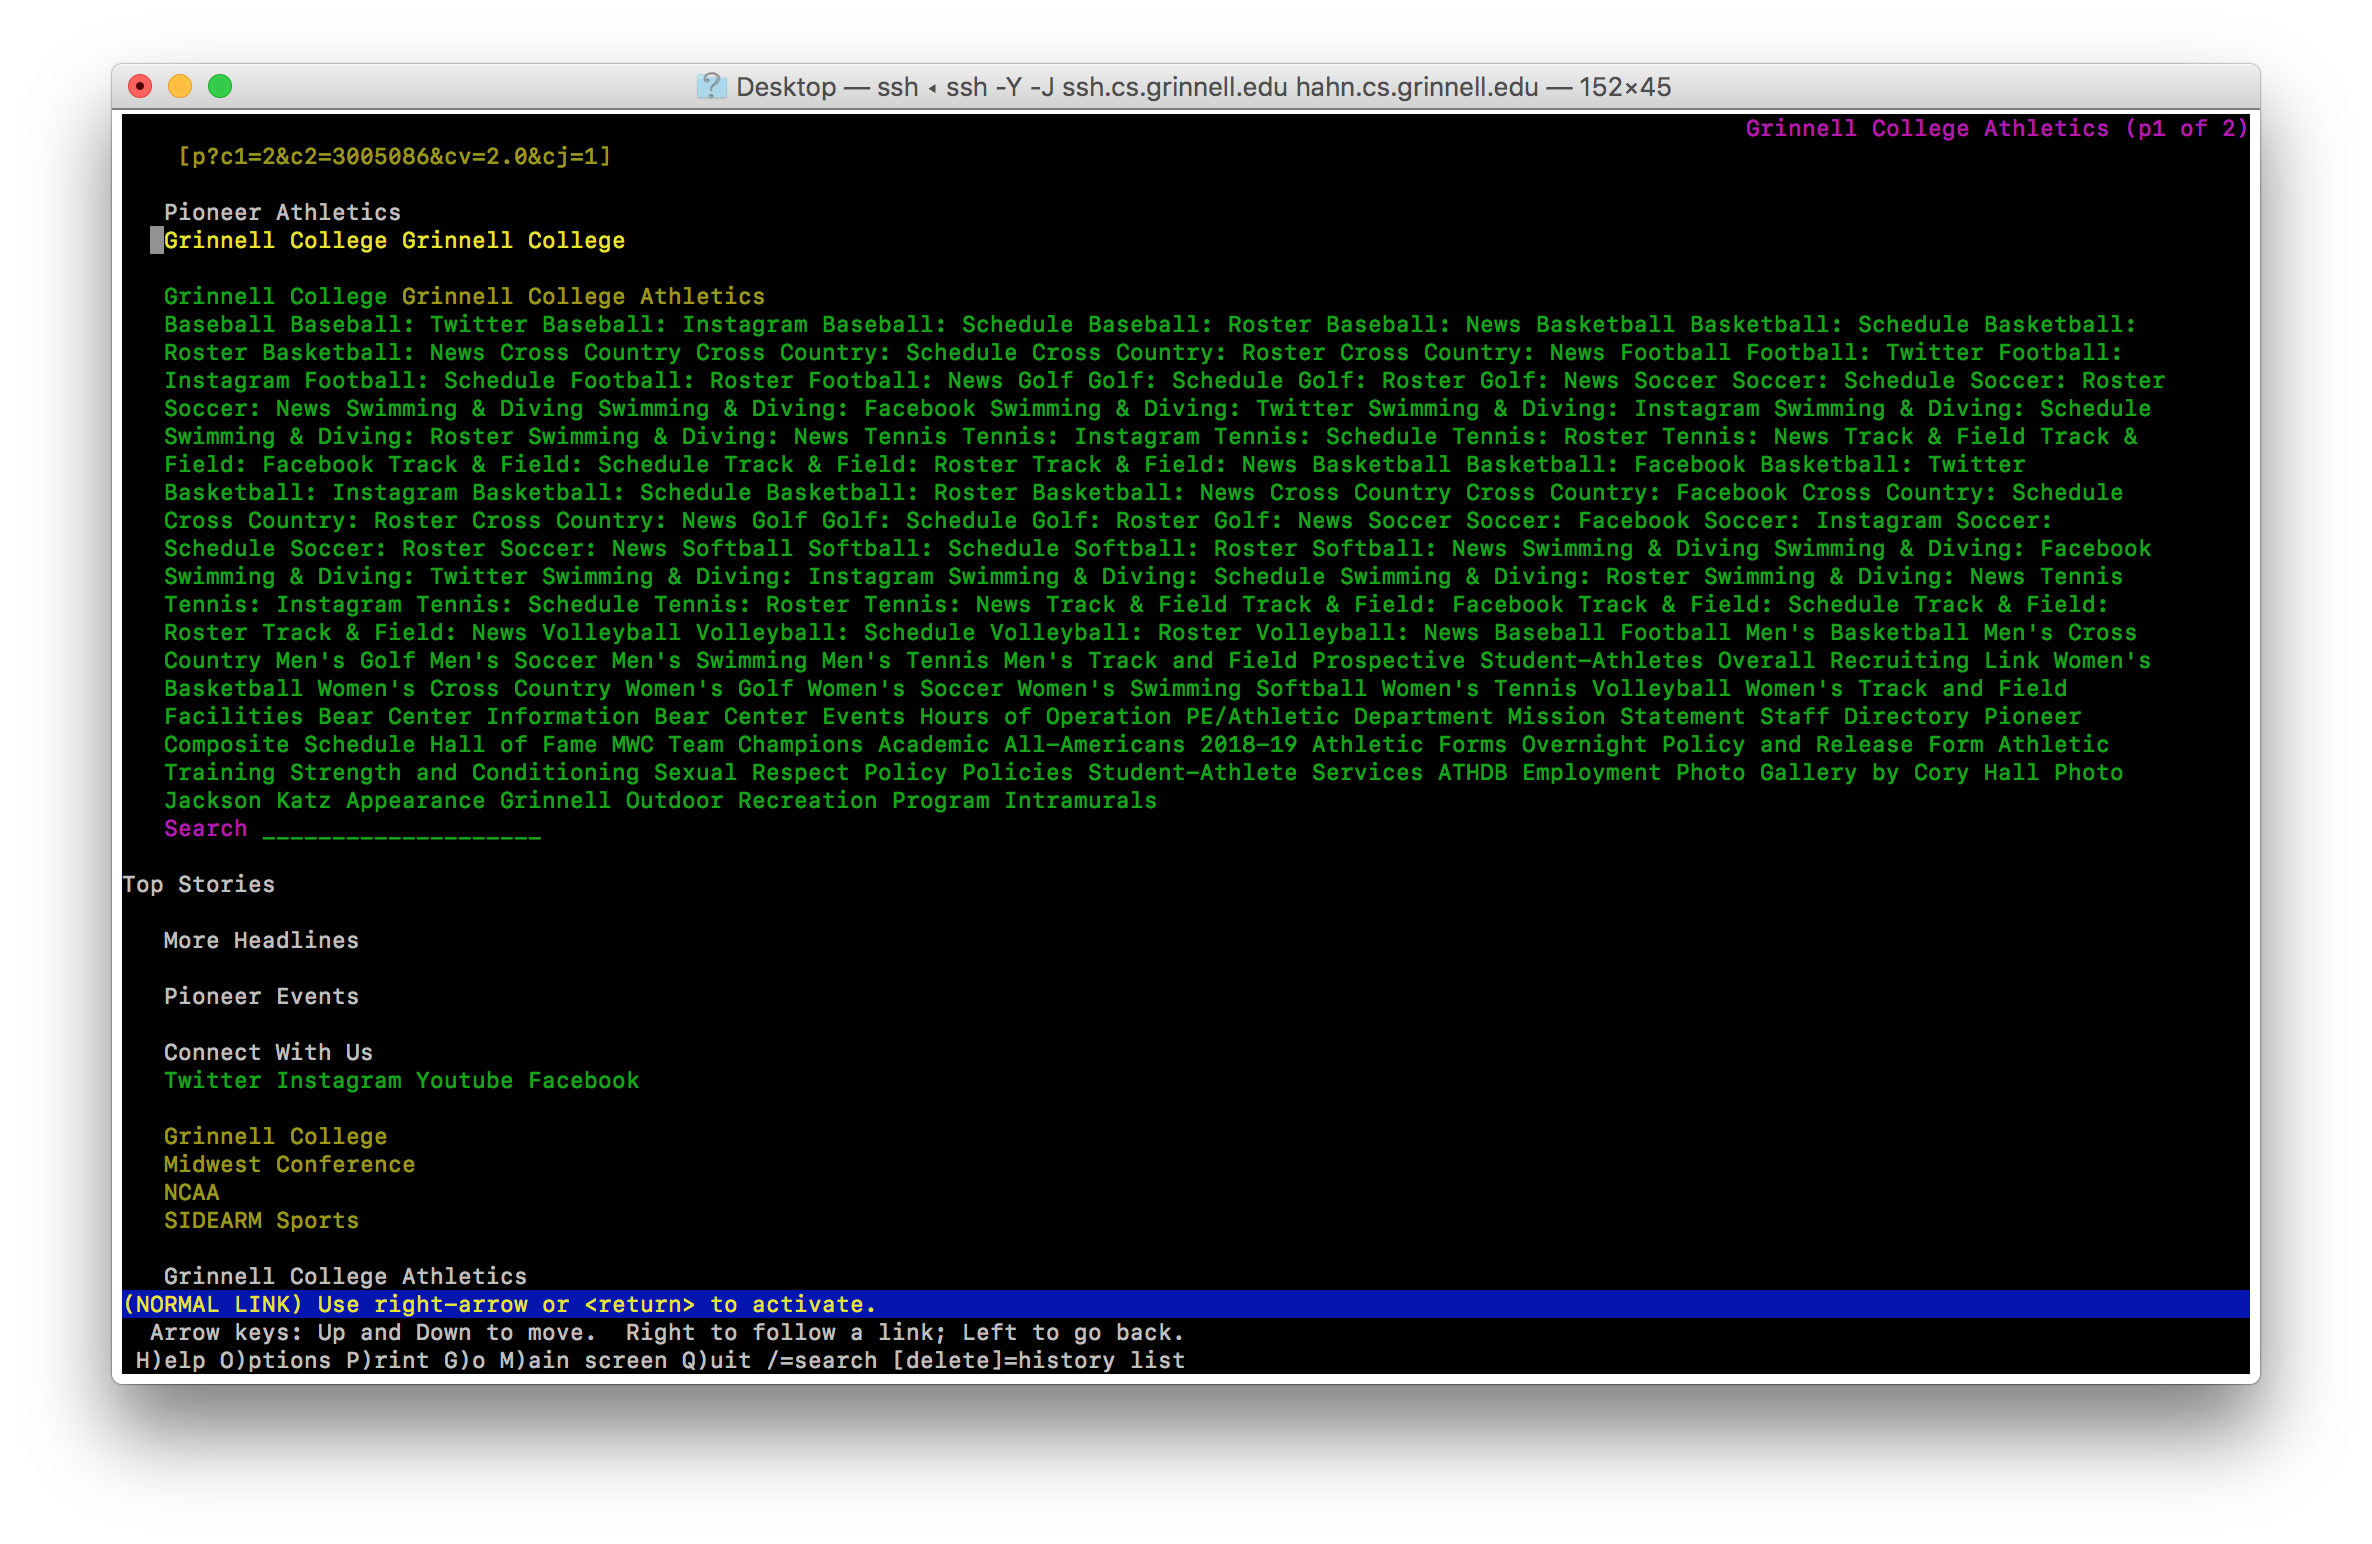Image resolution: width=2372 pixels, height=1544 pixels.
Task: Click the Pioneer Athletics text
Action: pyautogui.click(x=282, y=213)
